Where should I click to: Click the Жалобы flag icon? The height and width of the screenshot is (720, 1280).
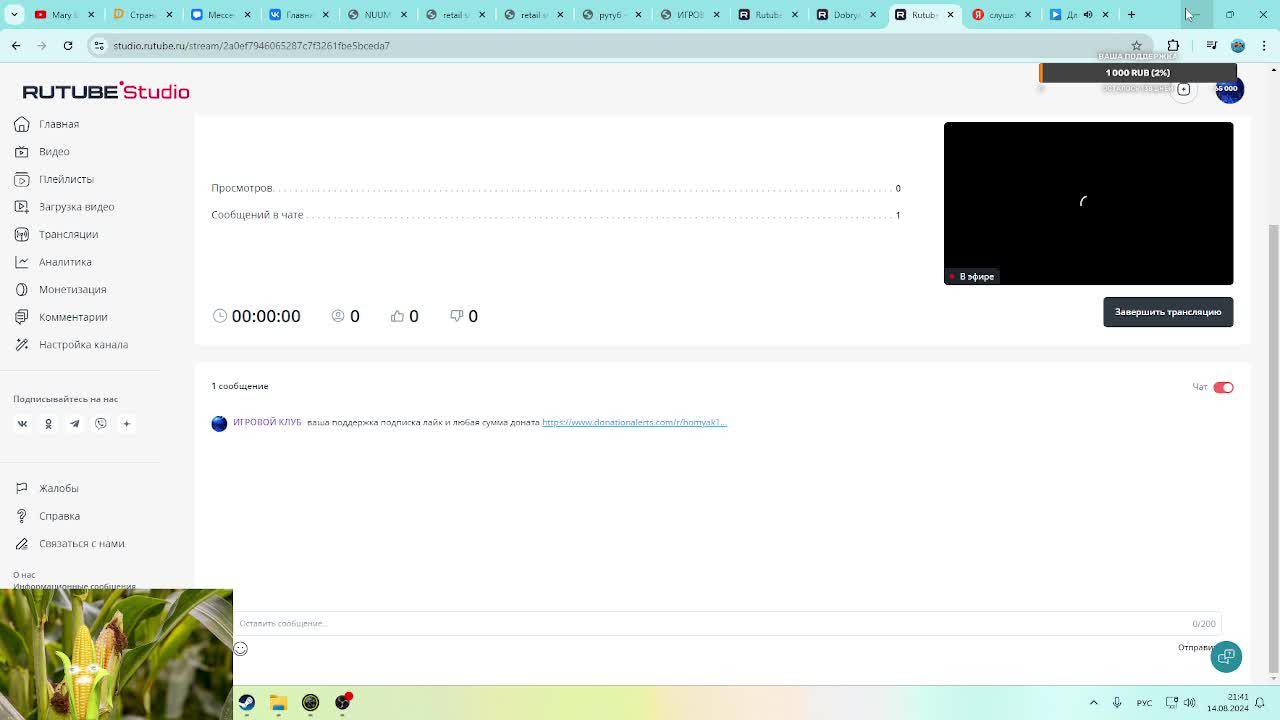(21, 488)
